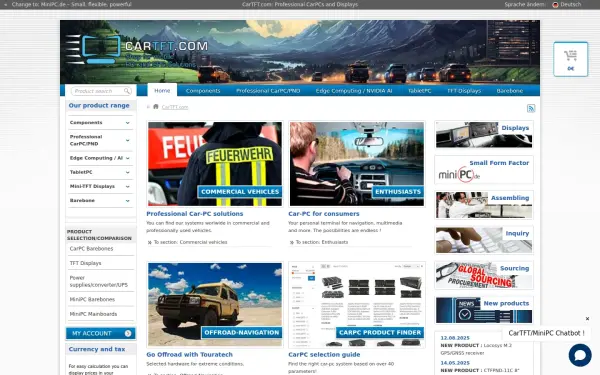Viewport: 600px width, 375px height.
Task: Click the search magnifier icon
Action: tap(127, 91)
